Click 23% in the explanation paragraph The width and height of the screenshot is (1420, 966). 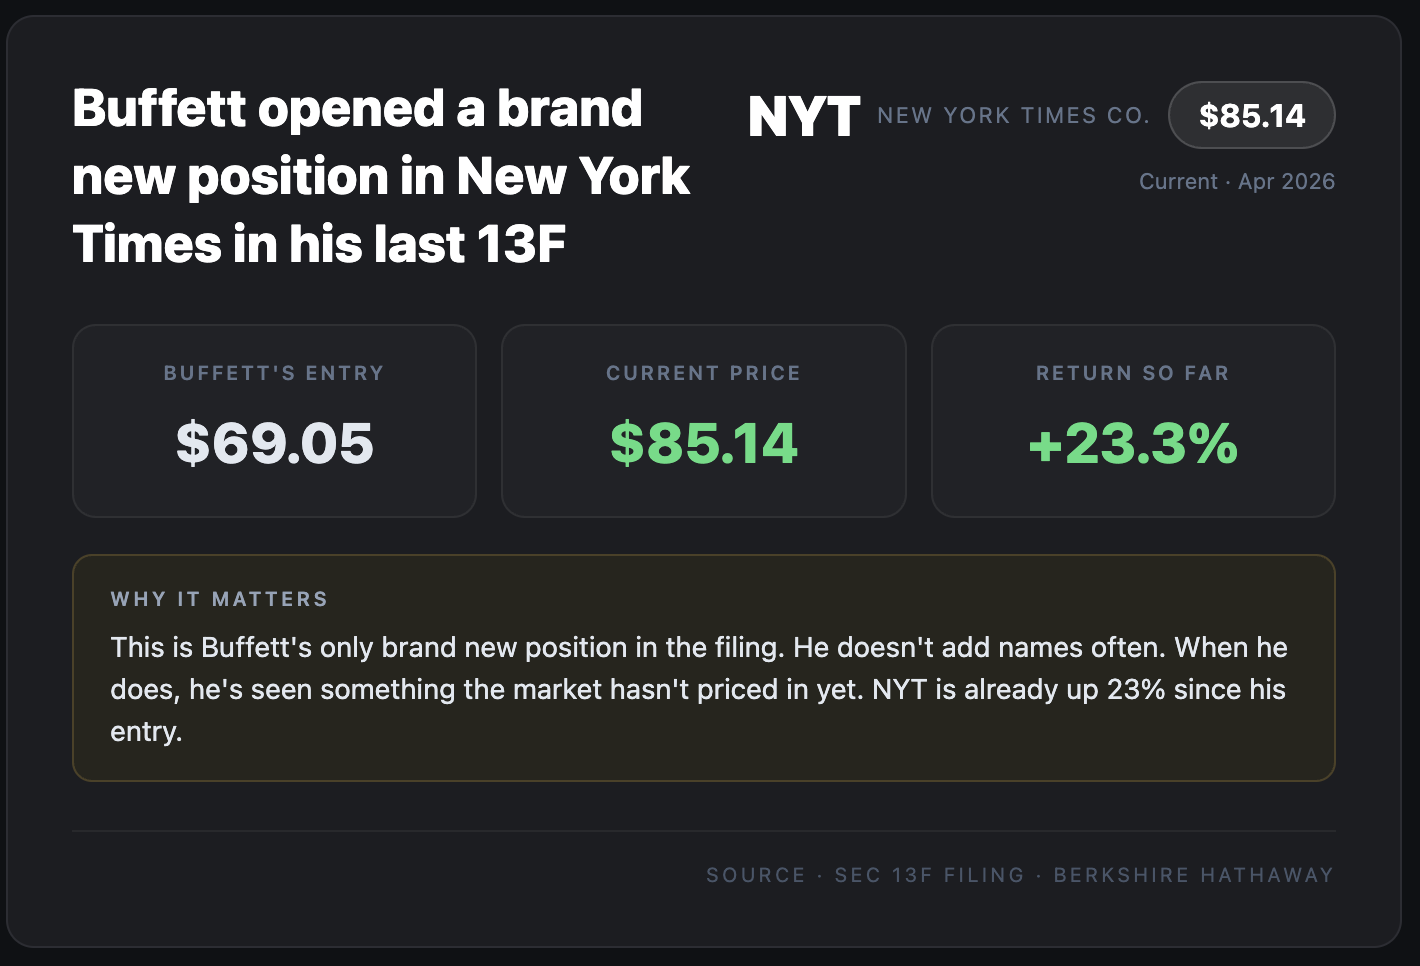(x=1135, y=690)
